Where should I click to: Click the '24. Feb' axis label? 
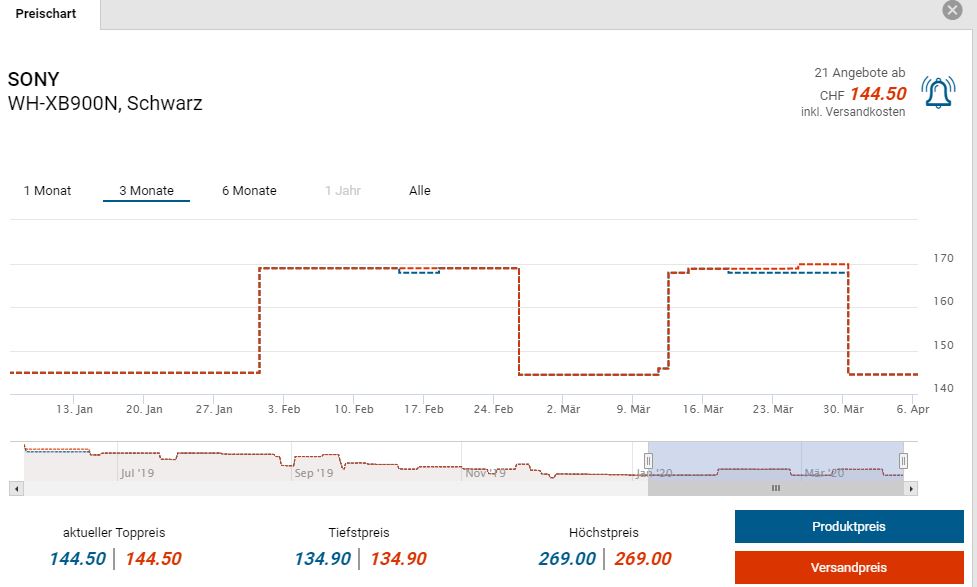[493, 409]
